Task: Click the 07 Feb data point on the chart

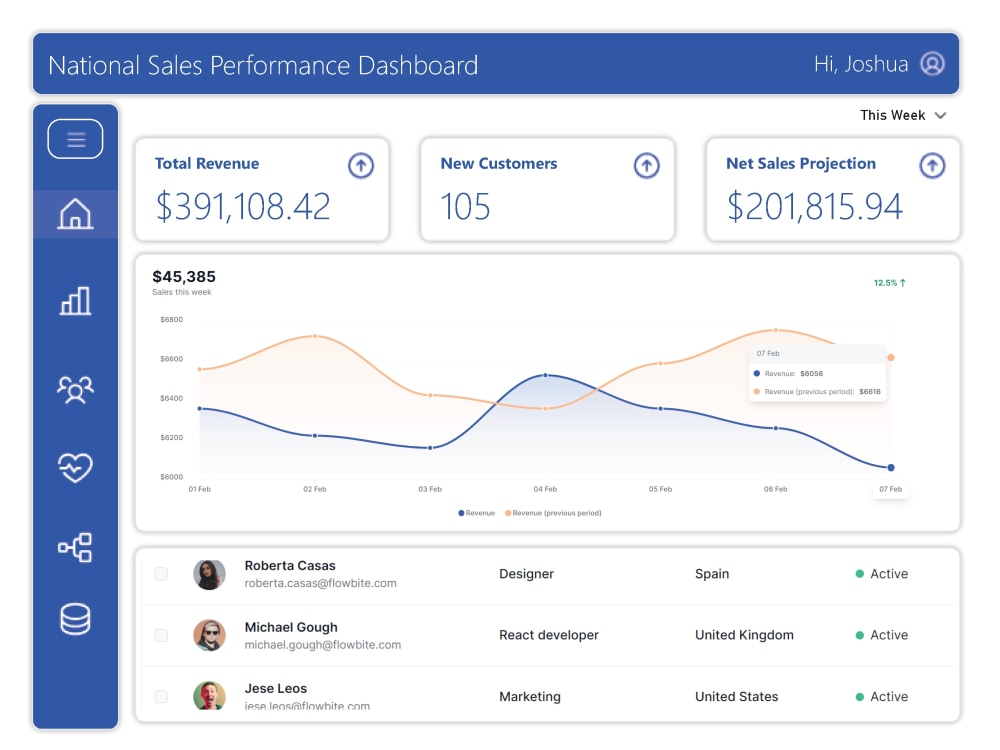Action: [890, 467]
